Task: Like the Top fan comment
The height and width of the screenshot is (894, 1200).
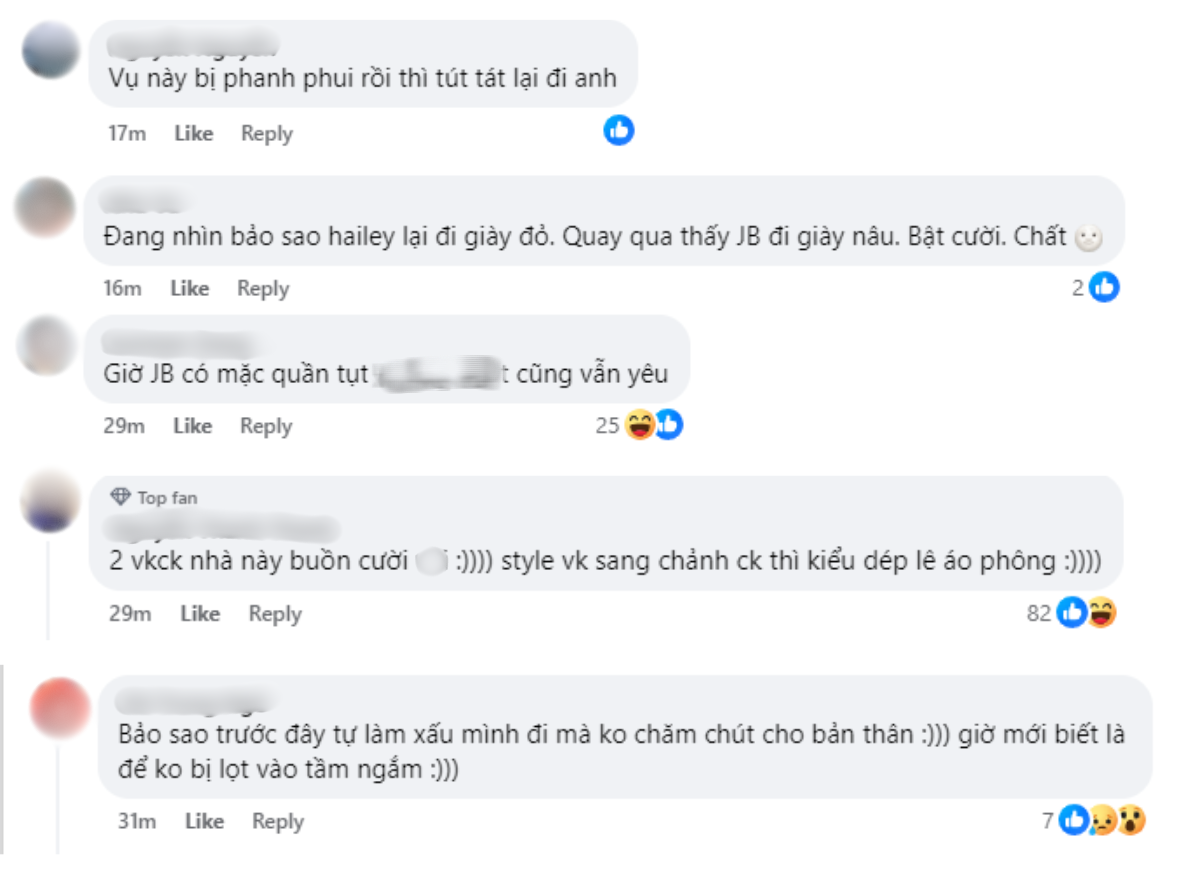Action: click(200, 613)
